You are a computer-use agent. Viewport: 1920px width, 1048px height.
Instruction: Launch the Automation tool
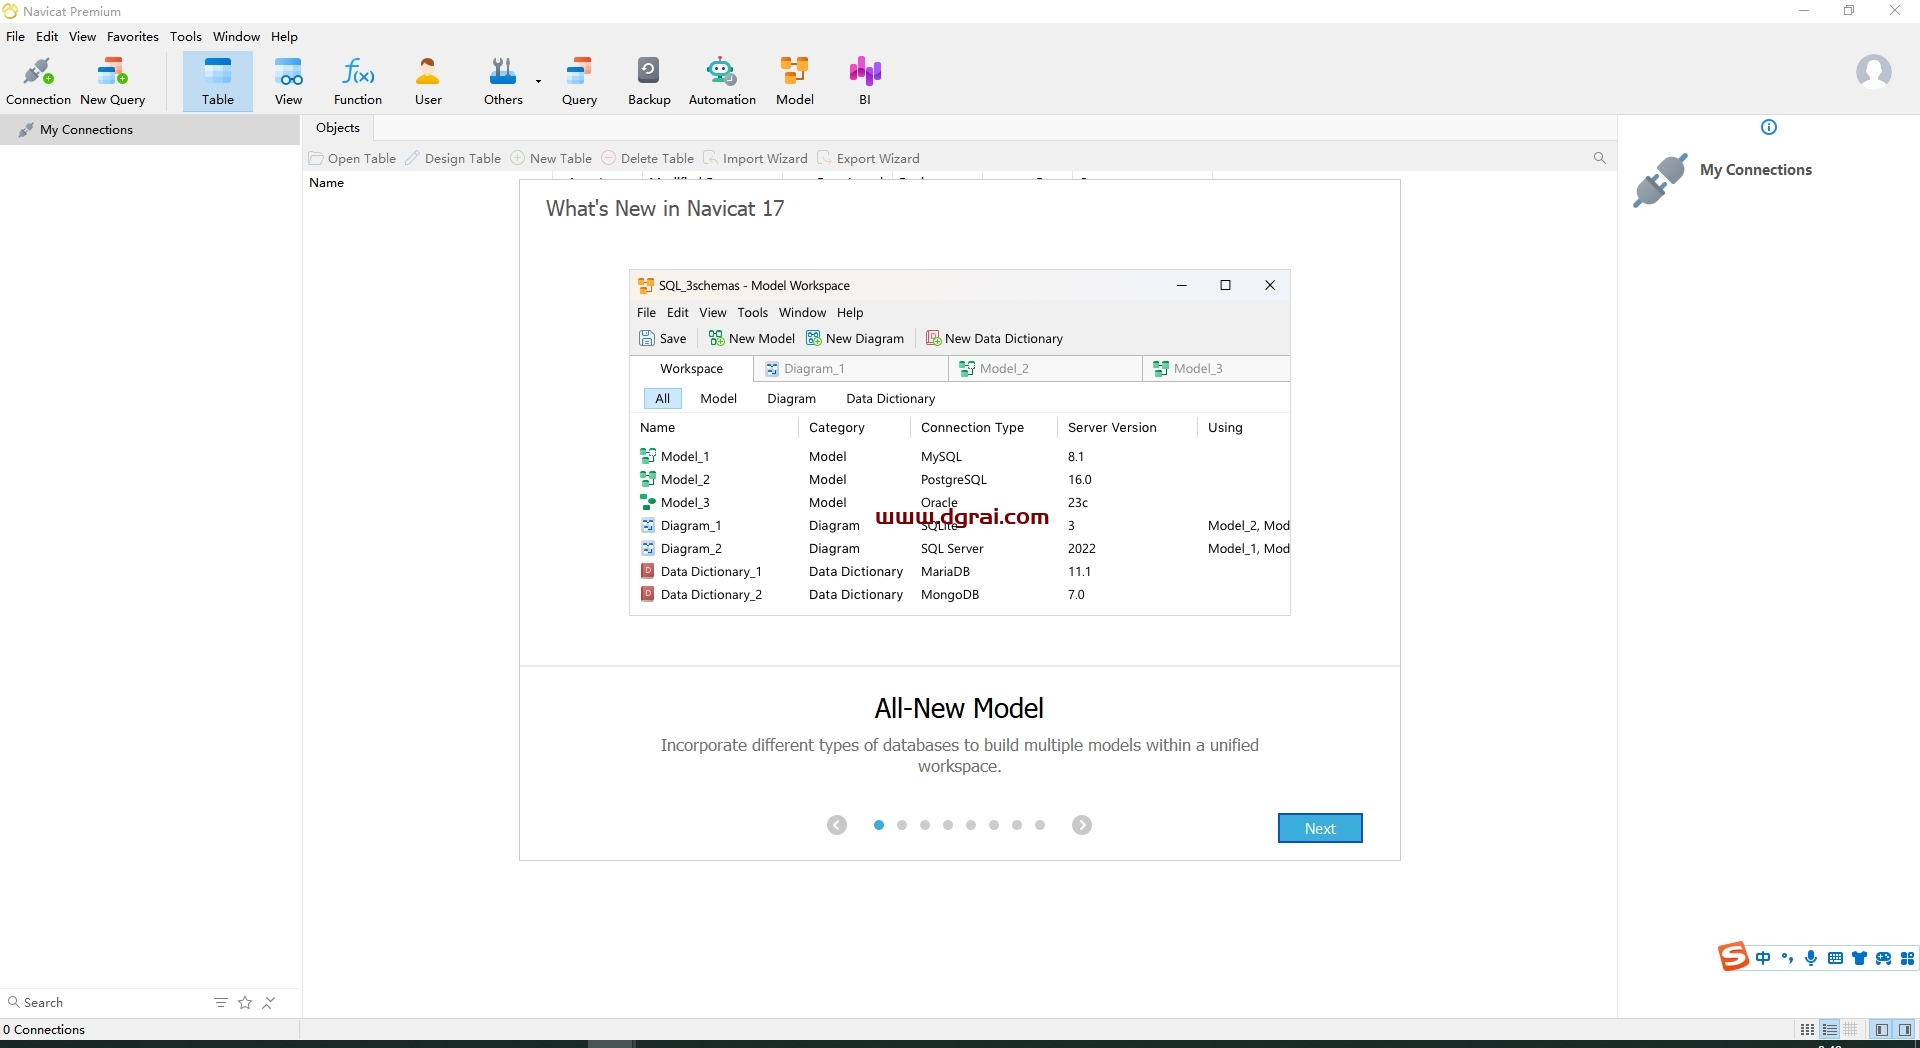click(x=722, y=81)
